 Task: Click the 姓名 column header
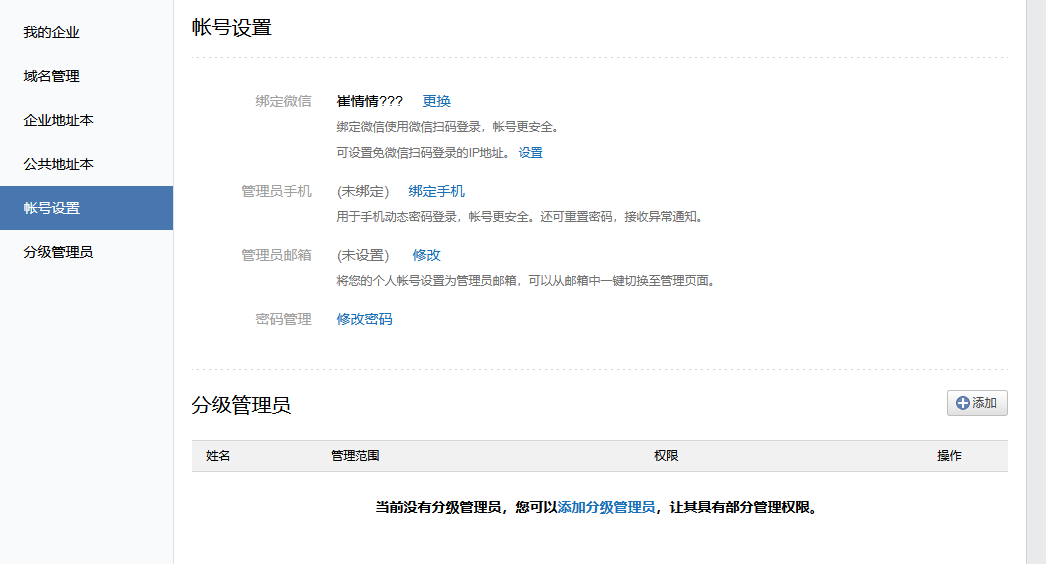point(218,456)
